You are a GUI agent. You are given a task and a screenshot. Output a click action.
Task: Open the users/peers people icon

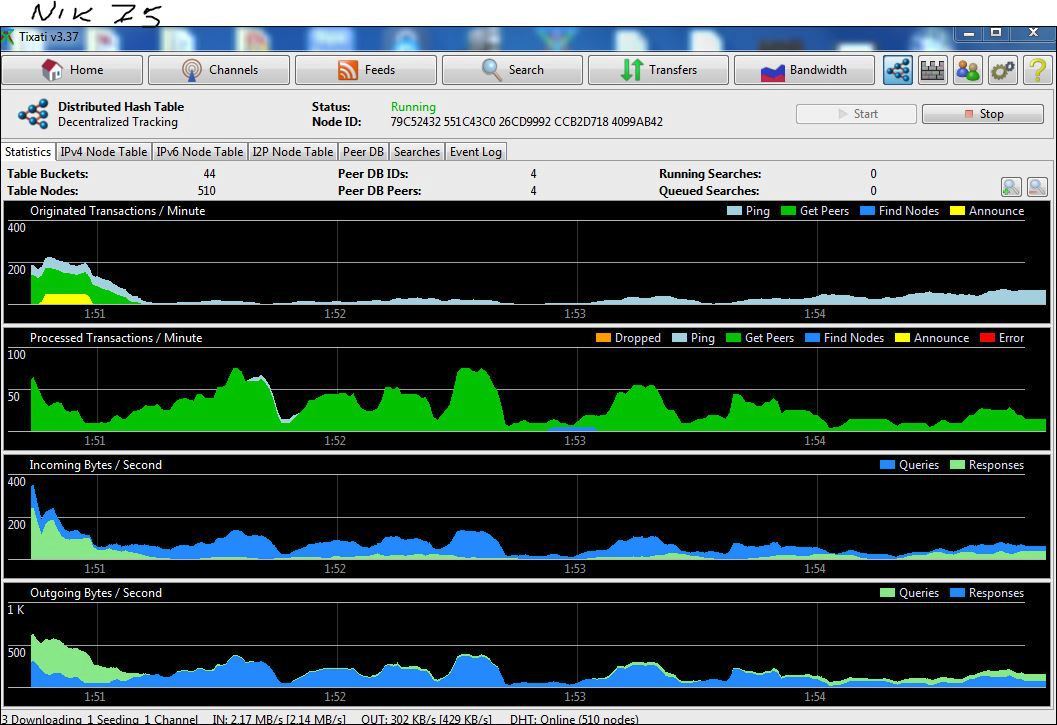coord(968,70)
